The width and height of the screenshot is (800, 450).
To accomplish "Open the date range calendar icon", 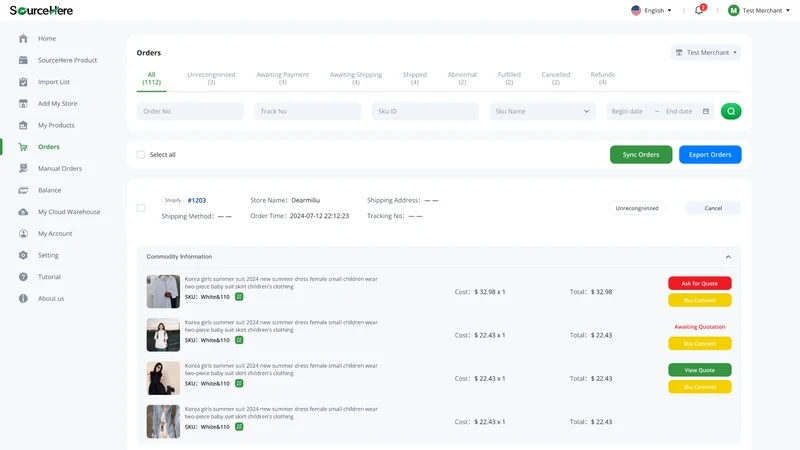I will pyautogui.click(x=706, y=111).
